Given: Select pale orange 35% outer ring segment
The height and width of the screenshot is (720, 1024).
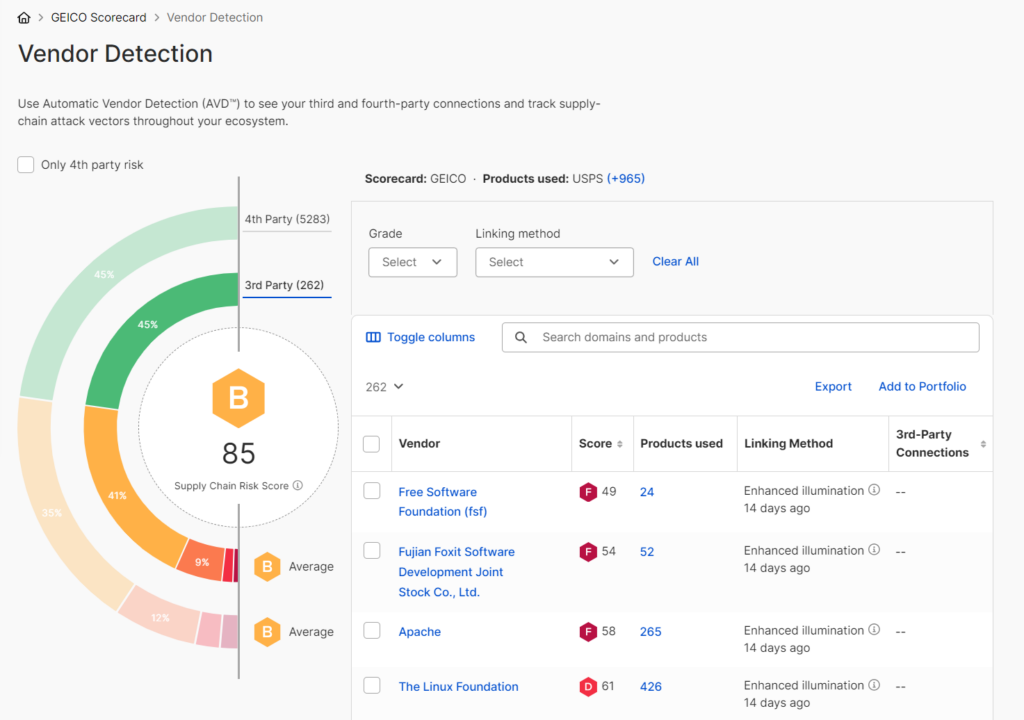Looking at the screenshot, I should tap(52, 513).
